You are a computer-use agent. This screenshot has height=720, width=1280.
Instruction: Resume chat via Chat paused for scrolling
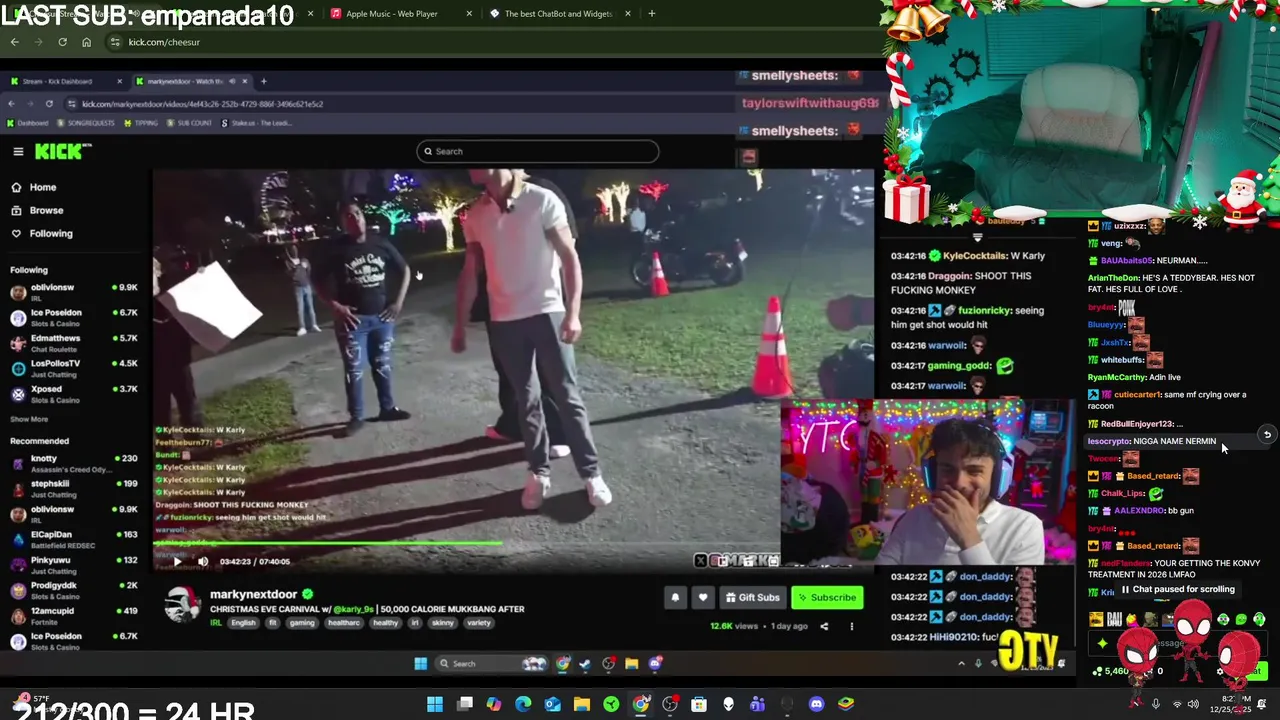(x=1177, y=590)
